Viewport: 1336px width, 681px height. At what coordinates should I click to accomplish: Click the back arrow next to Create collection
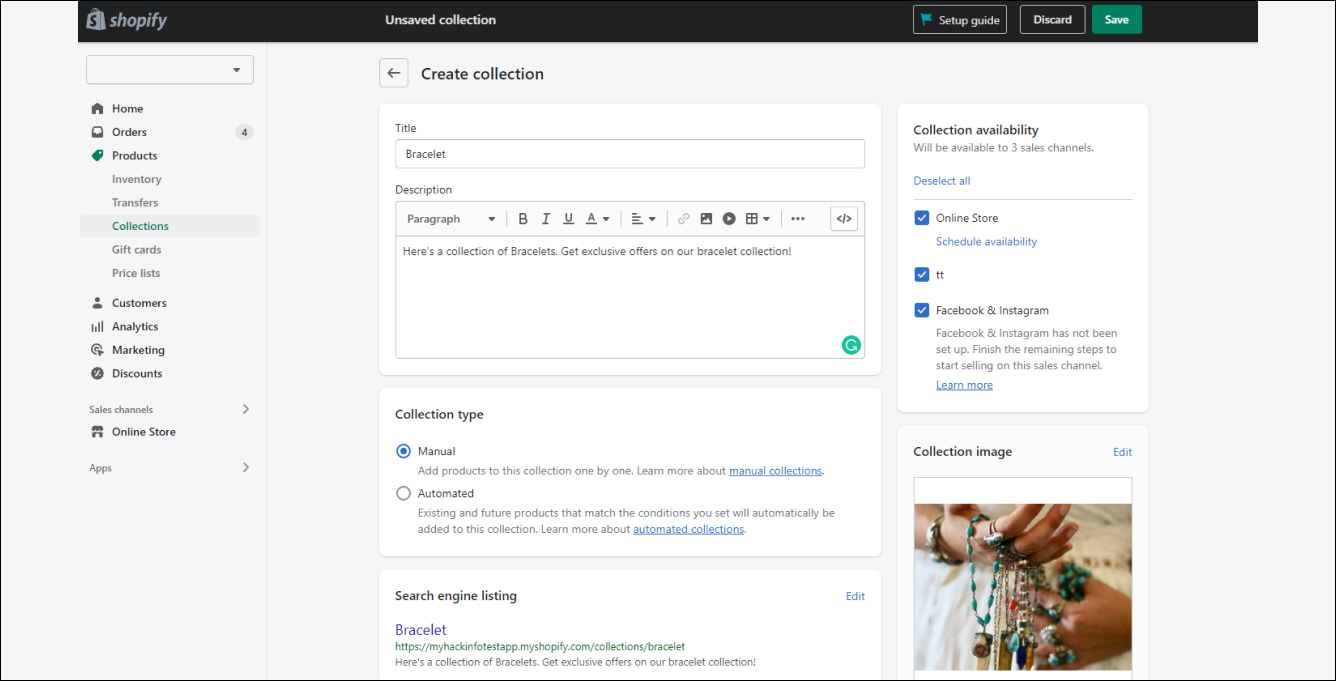point(394,73)
